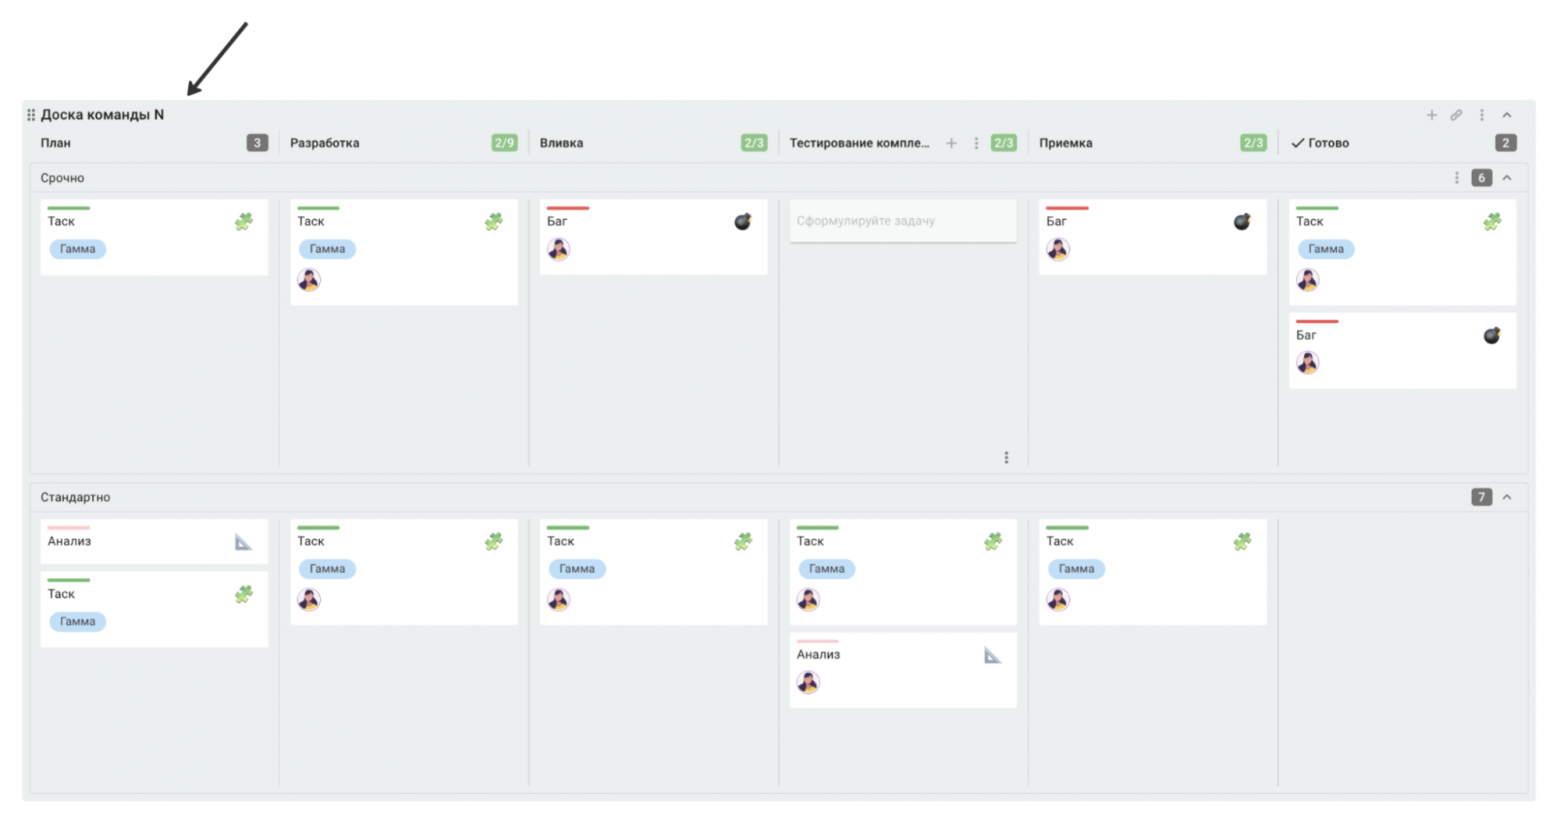Collapse the Стандартно swimlane
Viewport: 1560px width, 826px height.
point(1507,497)
